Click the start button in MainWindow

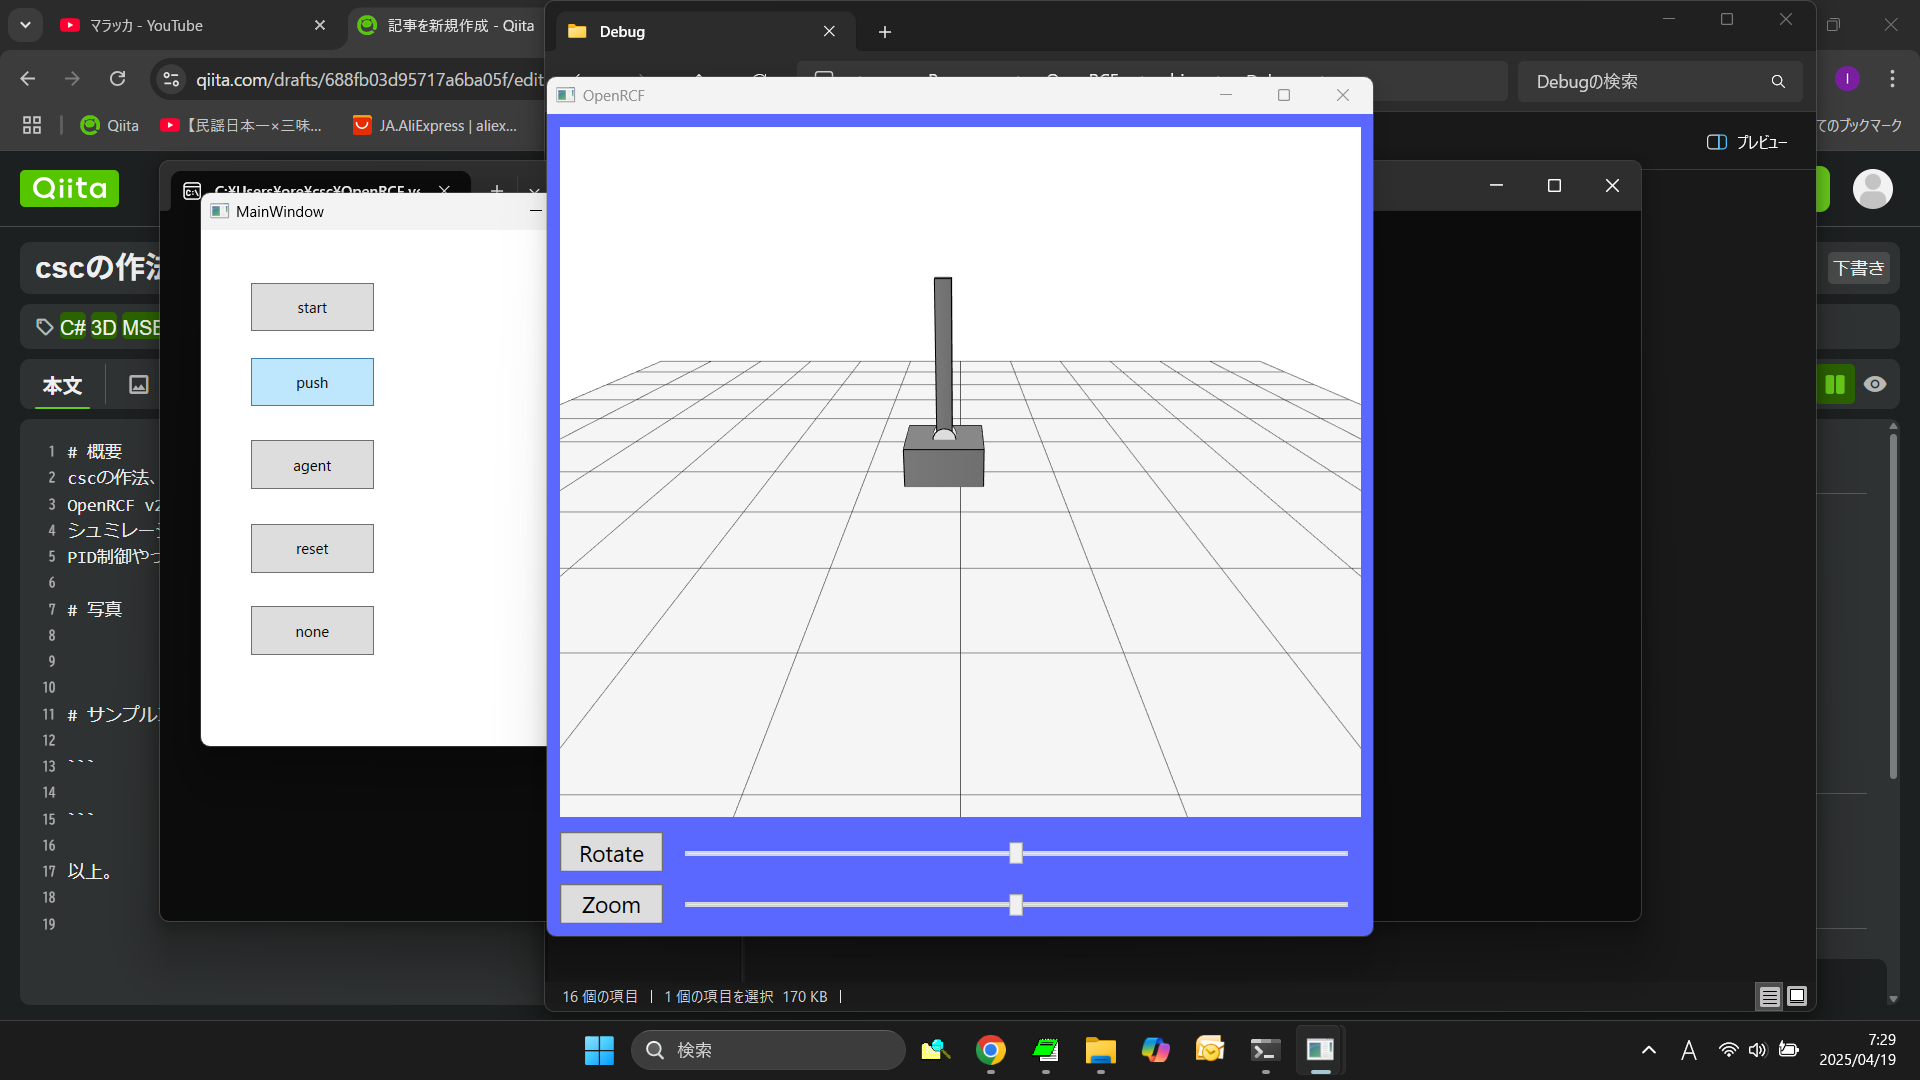pos(312,307)
